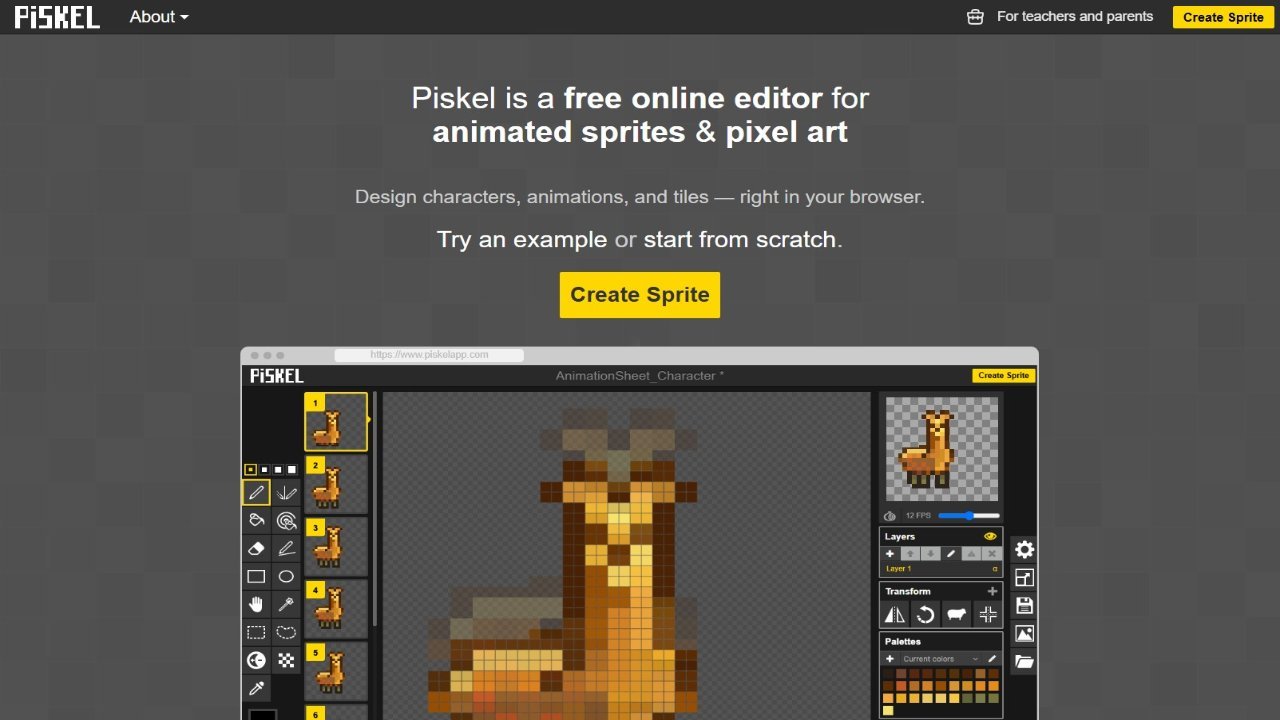Click the add palette plus icon
This screenshot has height=720, width=1280.
tap(890, 659)
